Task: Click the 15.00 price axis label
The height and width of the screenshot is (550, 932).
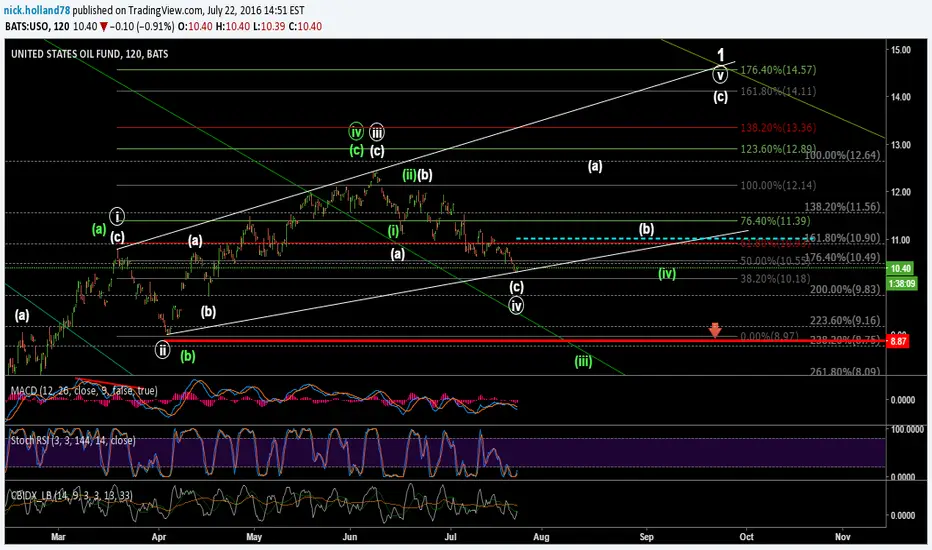Action: (x=900, y=50)
